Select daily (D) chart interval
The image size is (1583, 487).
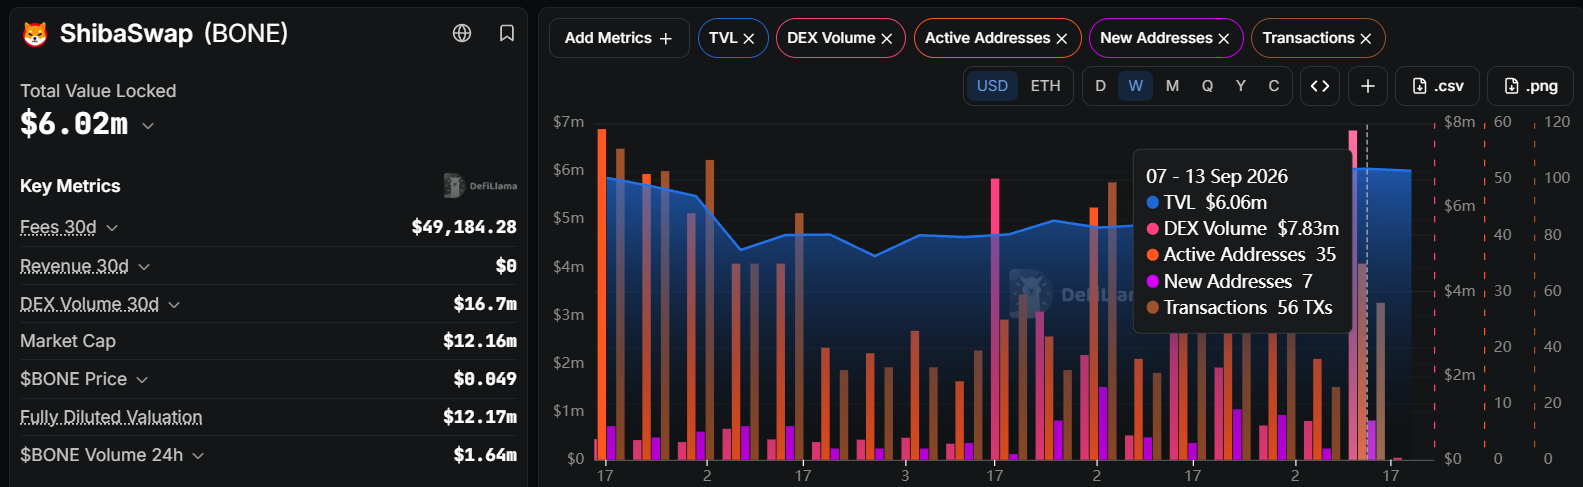point(1100,86)
